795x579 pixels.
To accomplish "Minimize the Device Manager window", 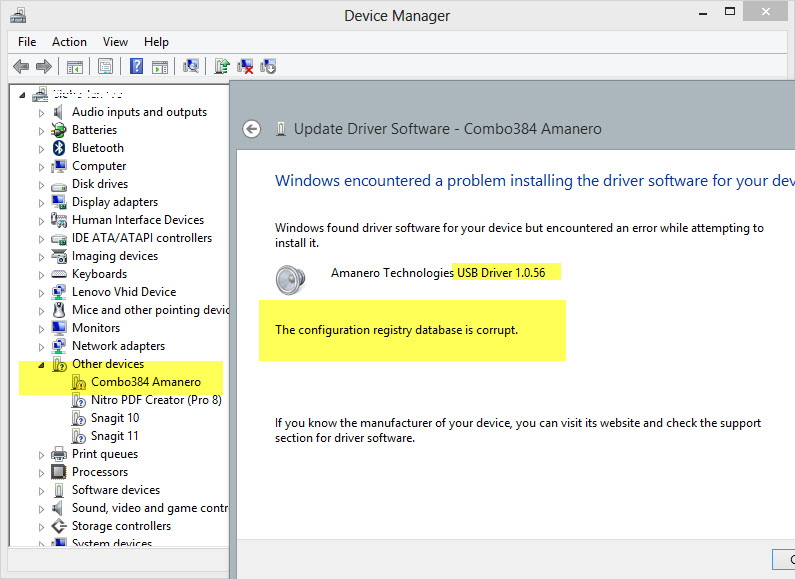I will [703, 14].
